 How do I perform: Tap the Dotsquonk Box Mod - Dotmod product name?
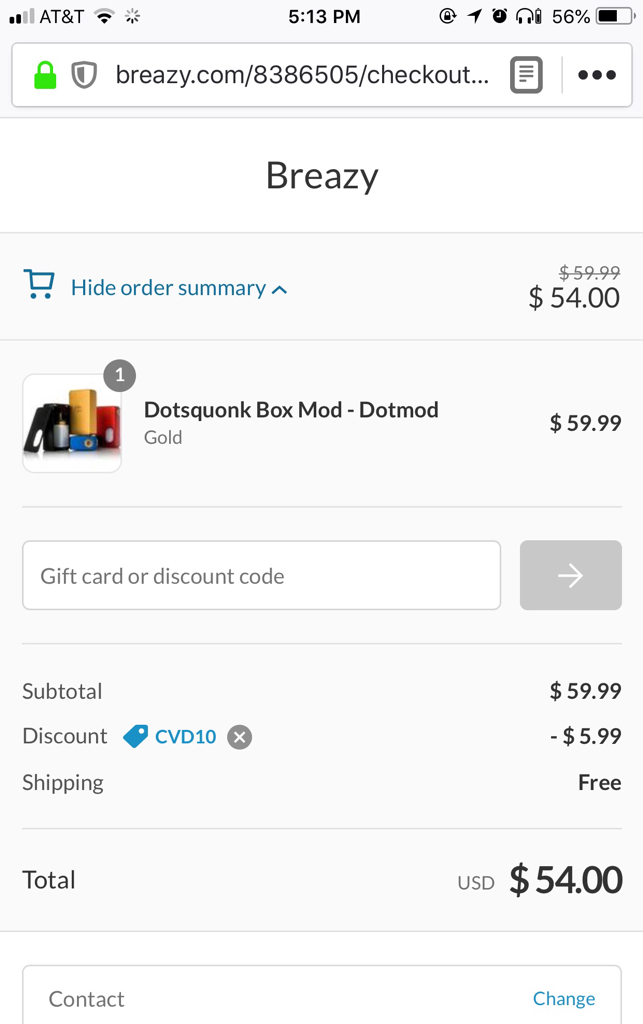coord(291,409)
